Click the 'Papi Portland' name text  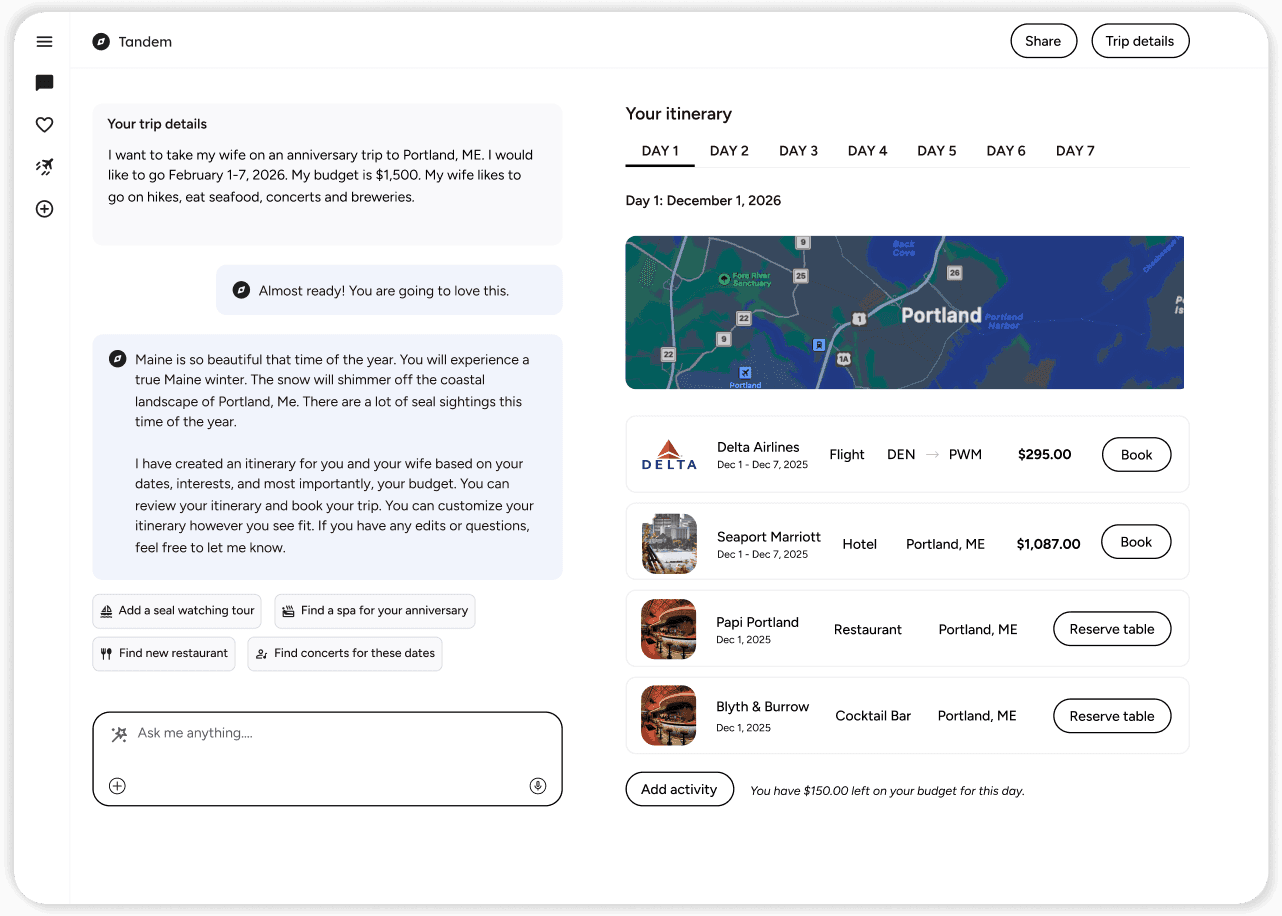757,622
